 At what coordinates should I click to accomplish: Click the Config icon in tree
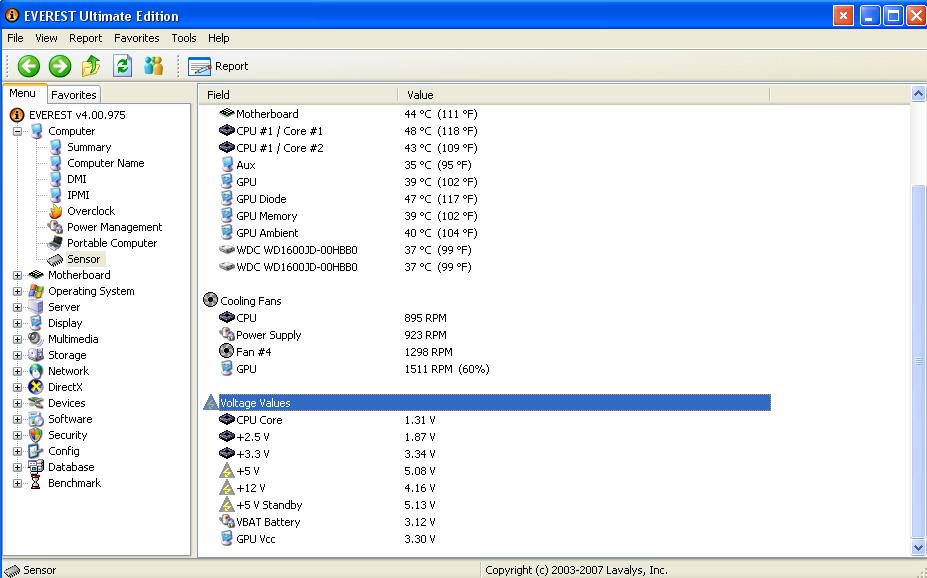(36, 451)
